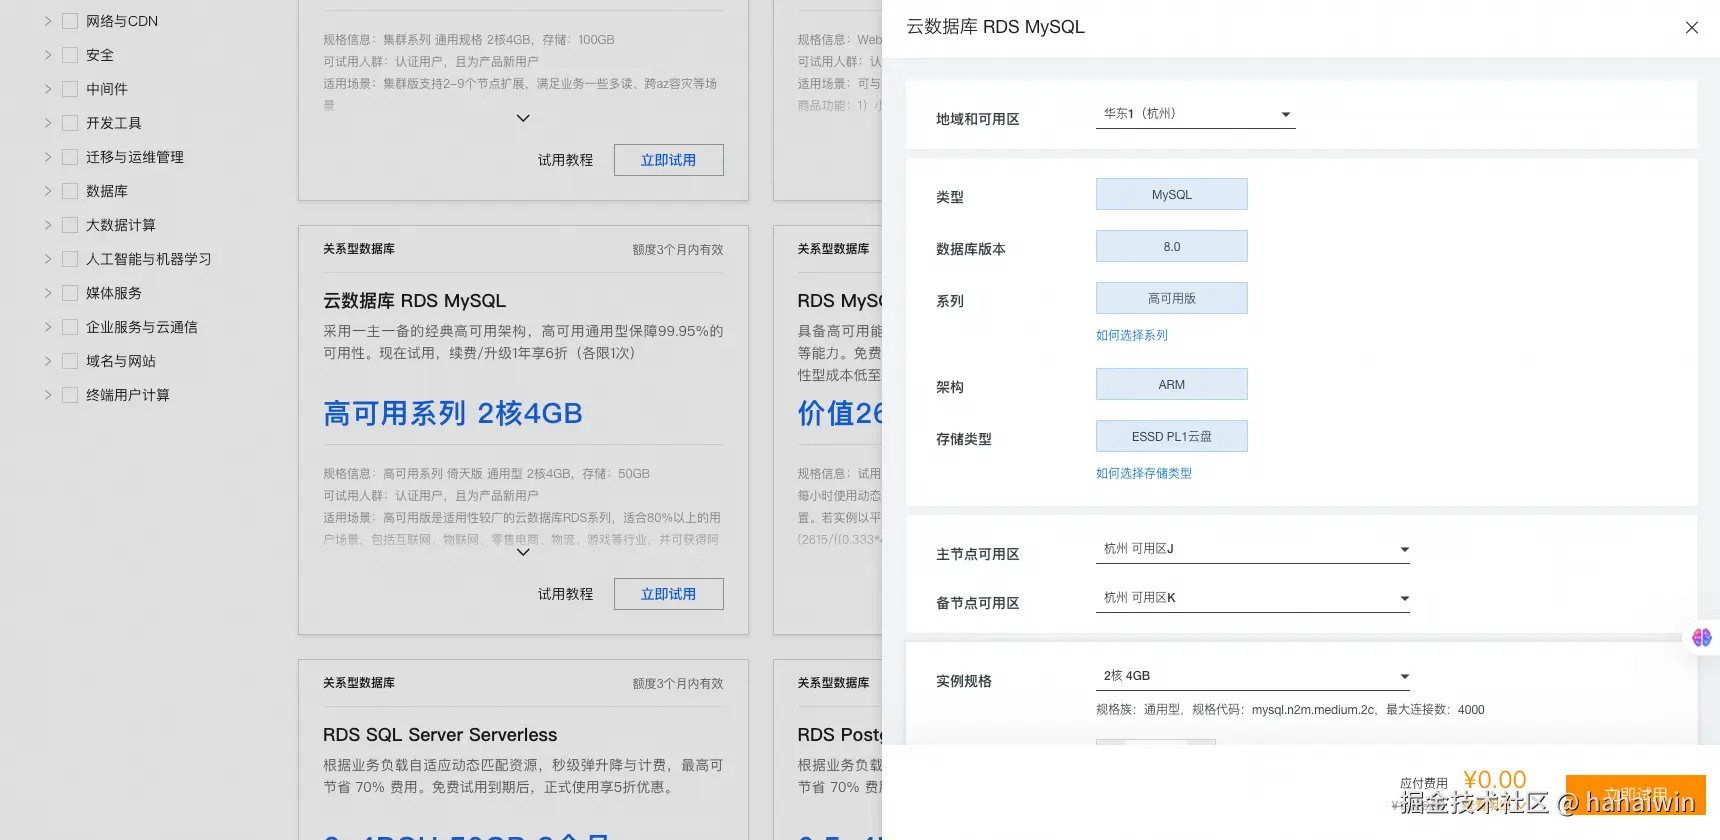1720x840 pixels.
Task: Tick the 域名与网站 checkbox
Action: point(70,361)
